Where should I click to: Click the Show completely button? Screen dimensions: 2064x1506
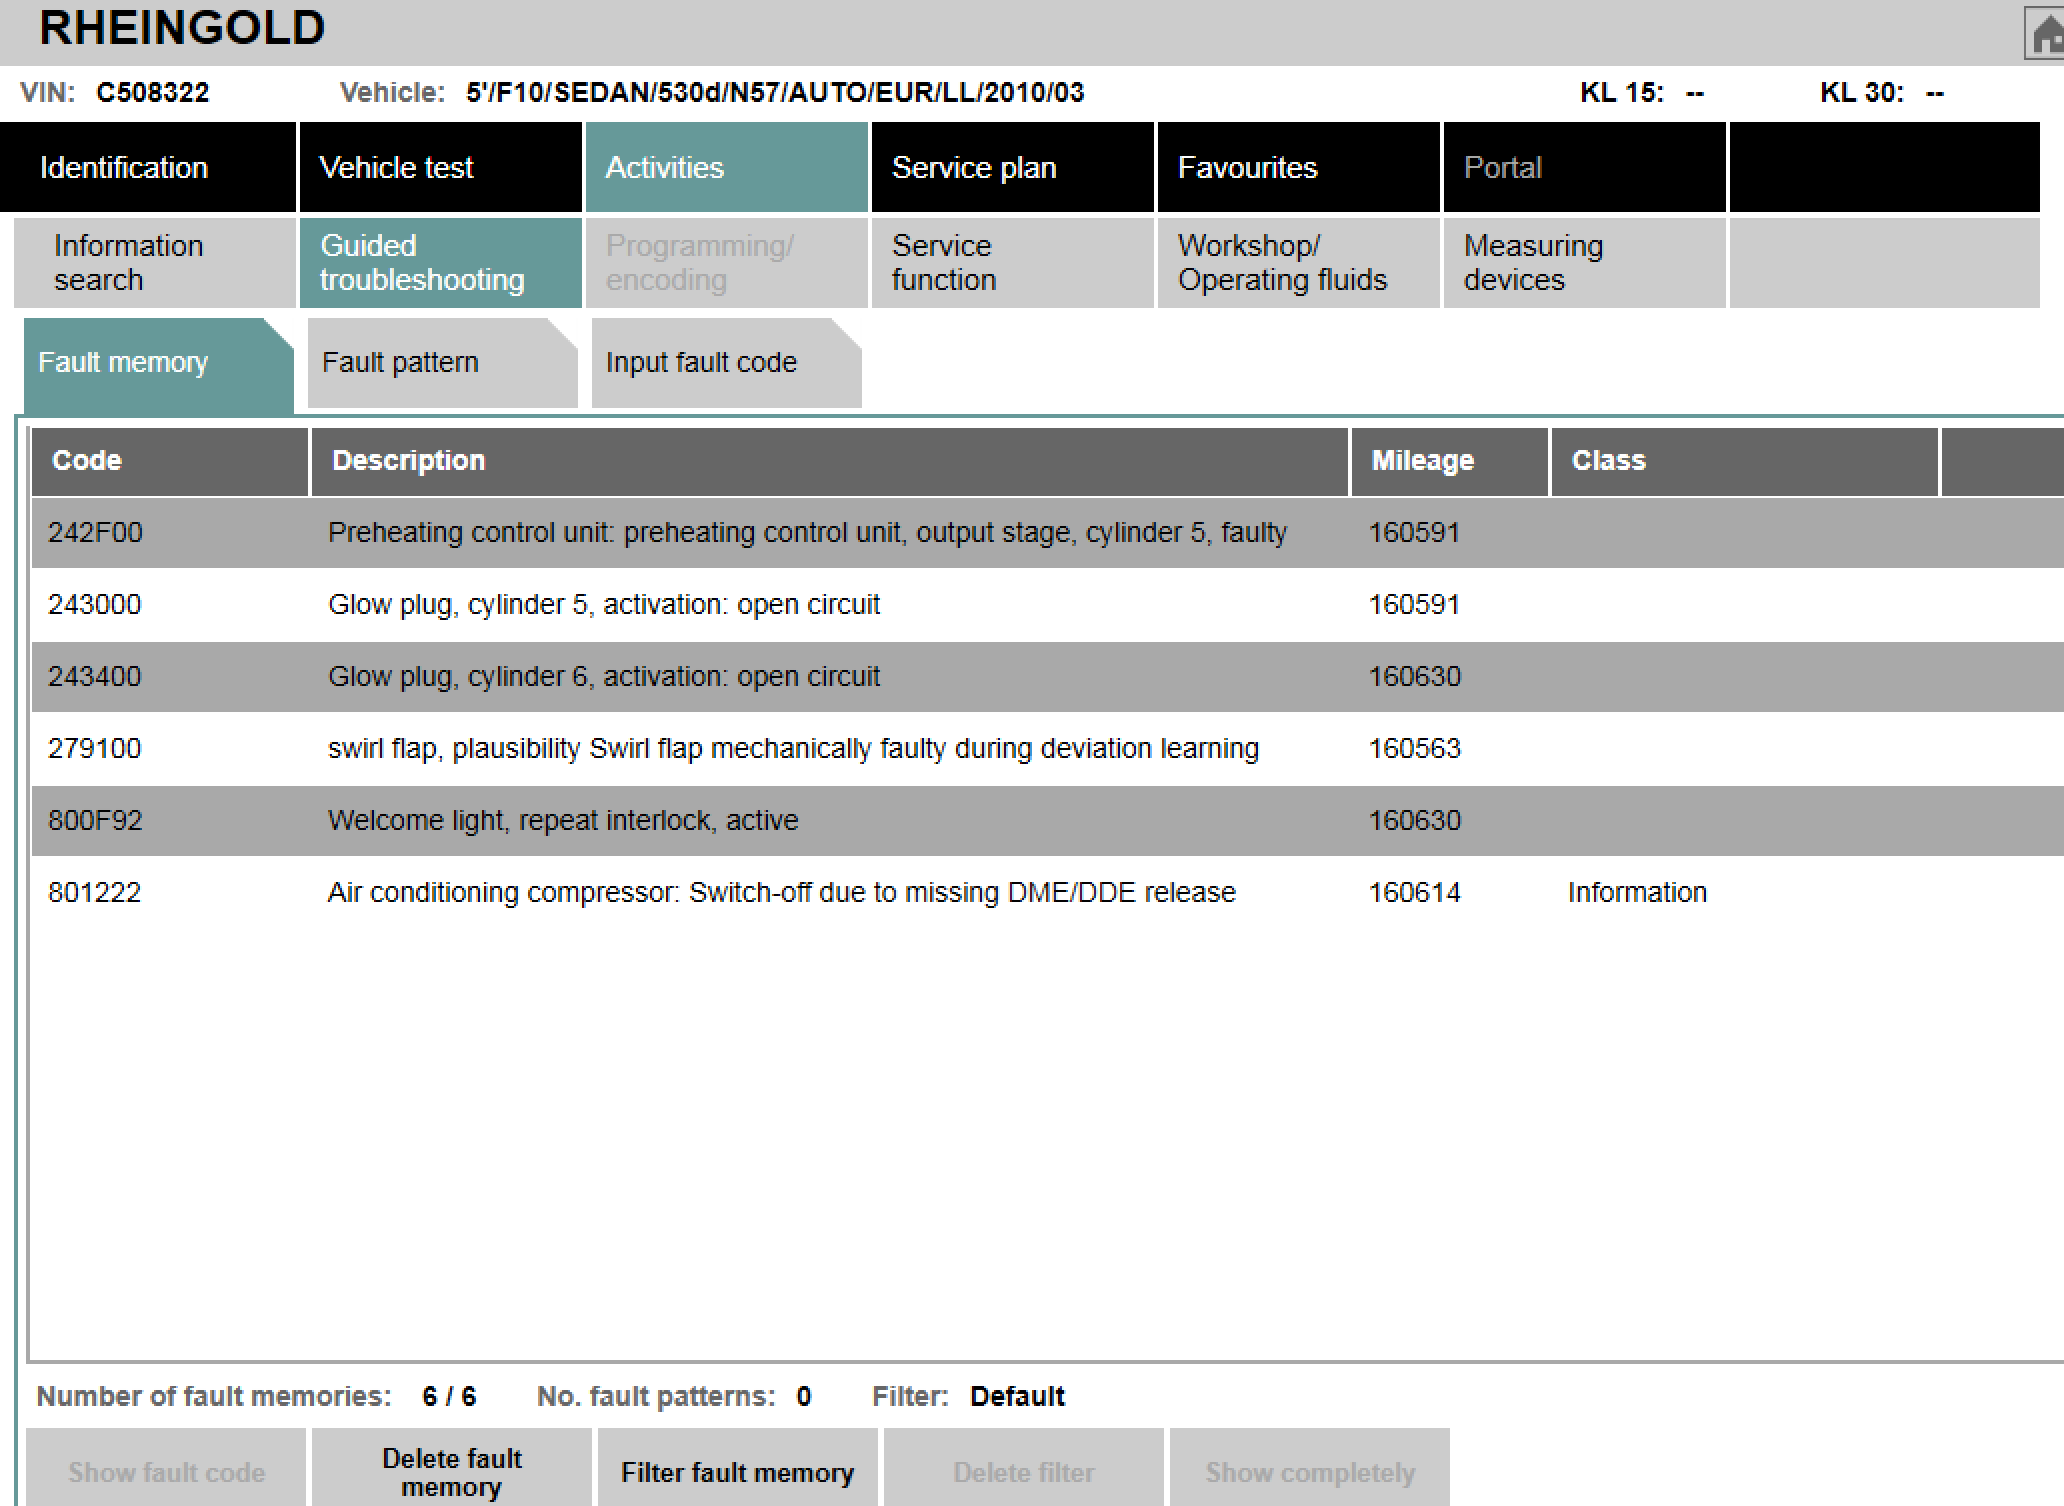pyautogui.click(x=1310, y=1468)
